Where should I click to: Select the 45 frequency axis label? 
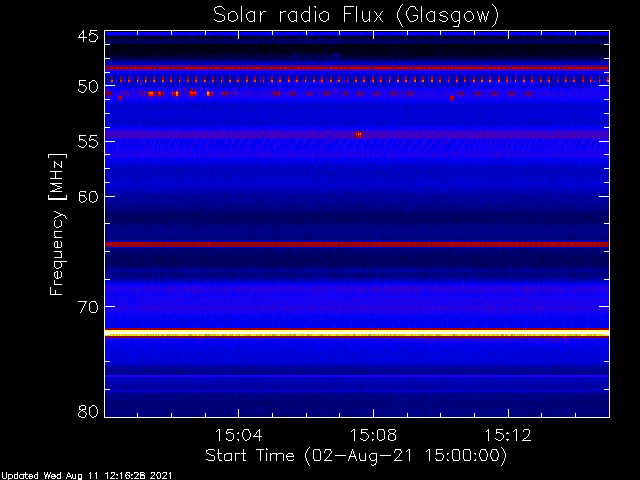tap(88, 36)
